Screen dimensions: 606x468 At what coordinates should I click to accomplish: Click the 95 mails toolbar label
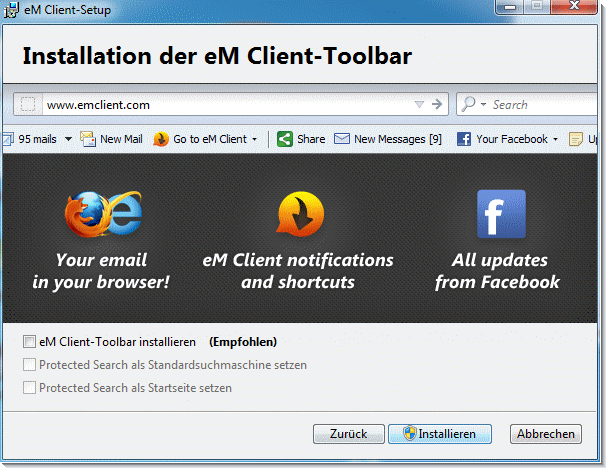[x=37, y=139]
